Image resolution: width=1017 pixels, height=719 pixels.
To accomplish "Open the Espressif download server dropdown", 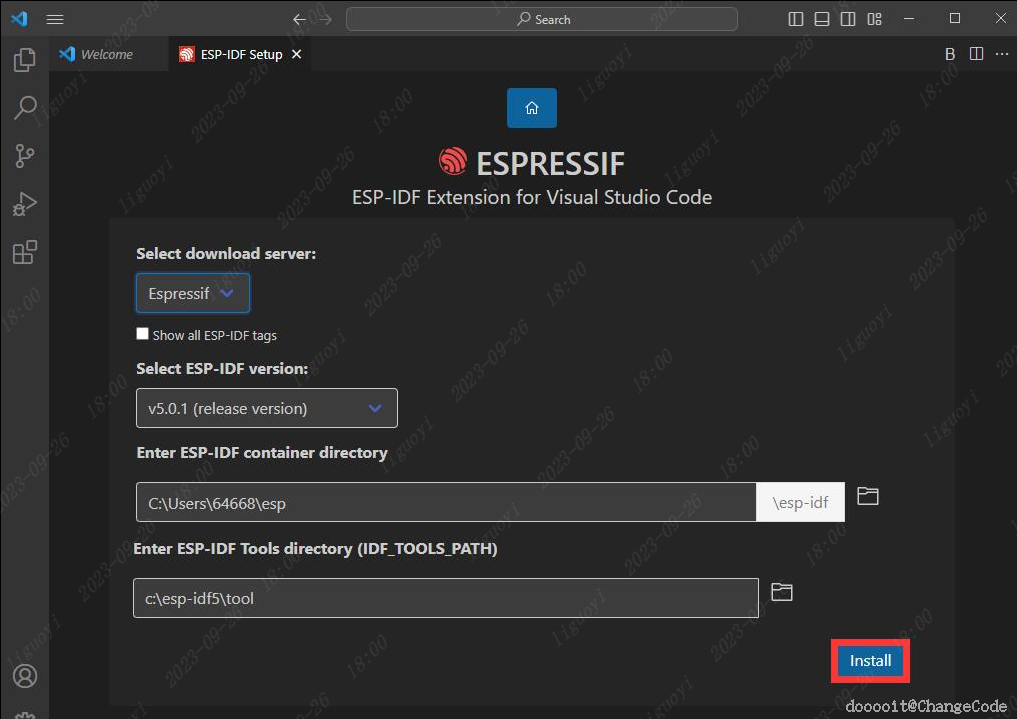I will pyautogui.click(x=193, y=293).
